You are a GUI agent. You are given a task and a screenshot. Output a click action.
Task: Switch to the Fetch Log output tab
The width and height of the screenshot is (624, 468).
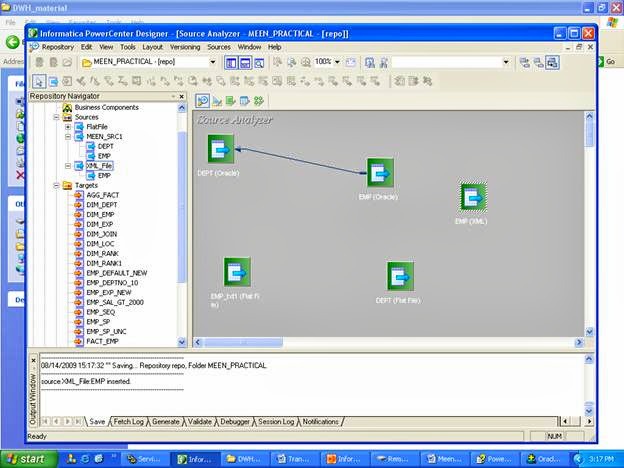tap(129, 421)
